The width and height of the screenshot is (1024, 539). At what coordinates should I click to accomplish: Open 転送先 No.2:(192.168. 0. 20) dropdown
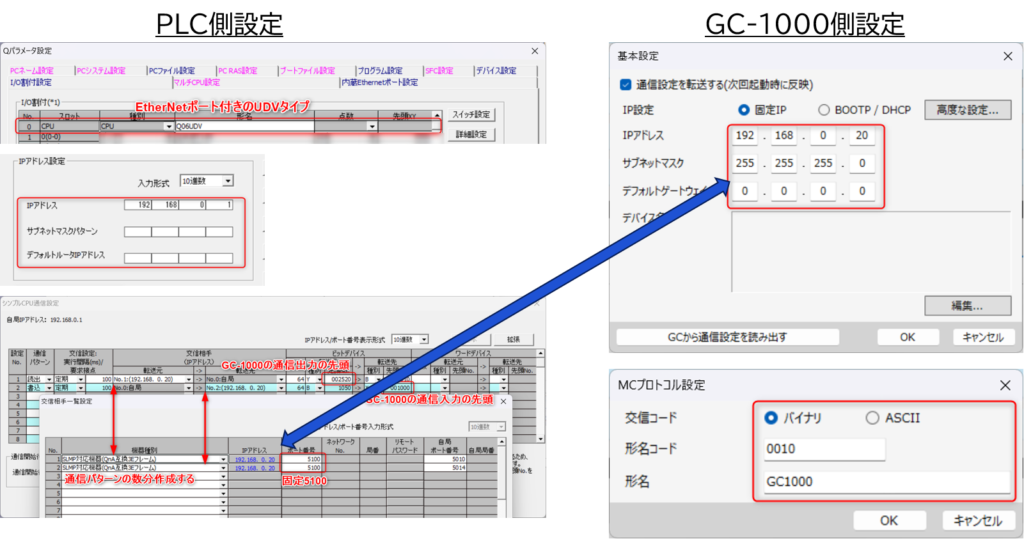pyautogui.click(x=281, y=387)
